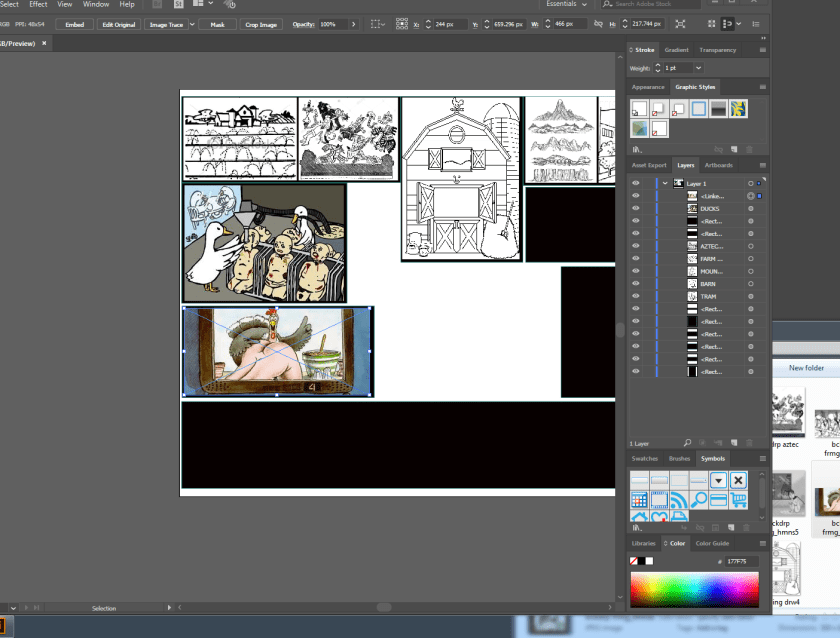Select the magnifier search symbol
Viewport: 840px width, 638px height.
click(x=699, y=500)
